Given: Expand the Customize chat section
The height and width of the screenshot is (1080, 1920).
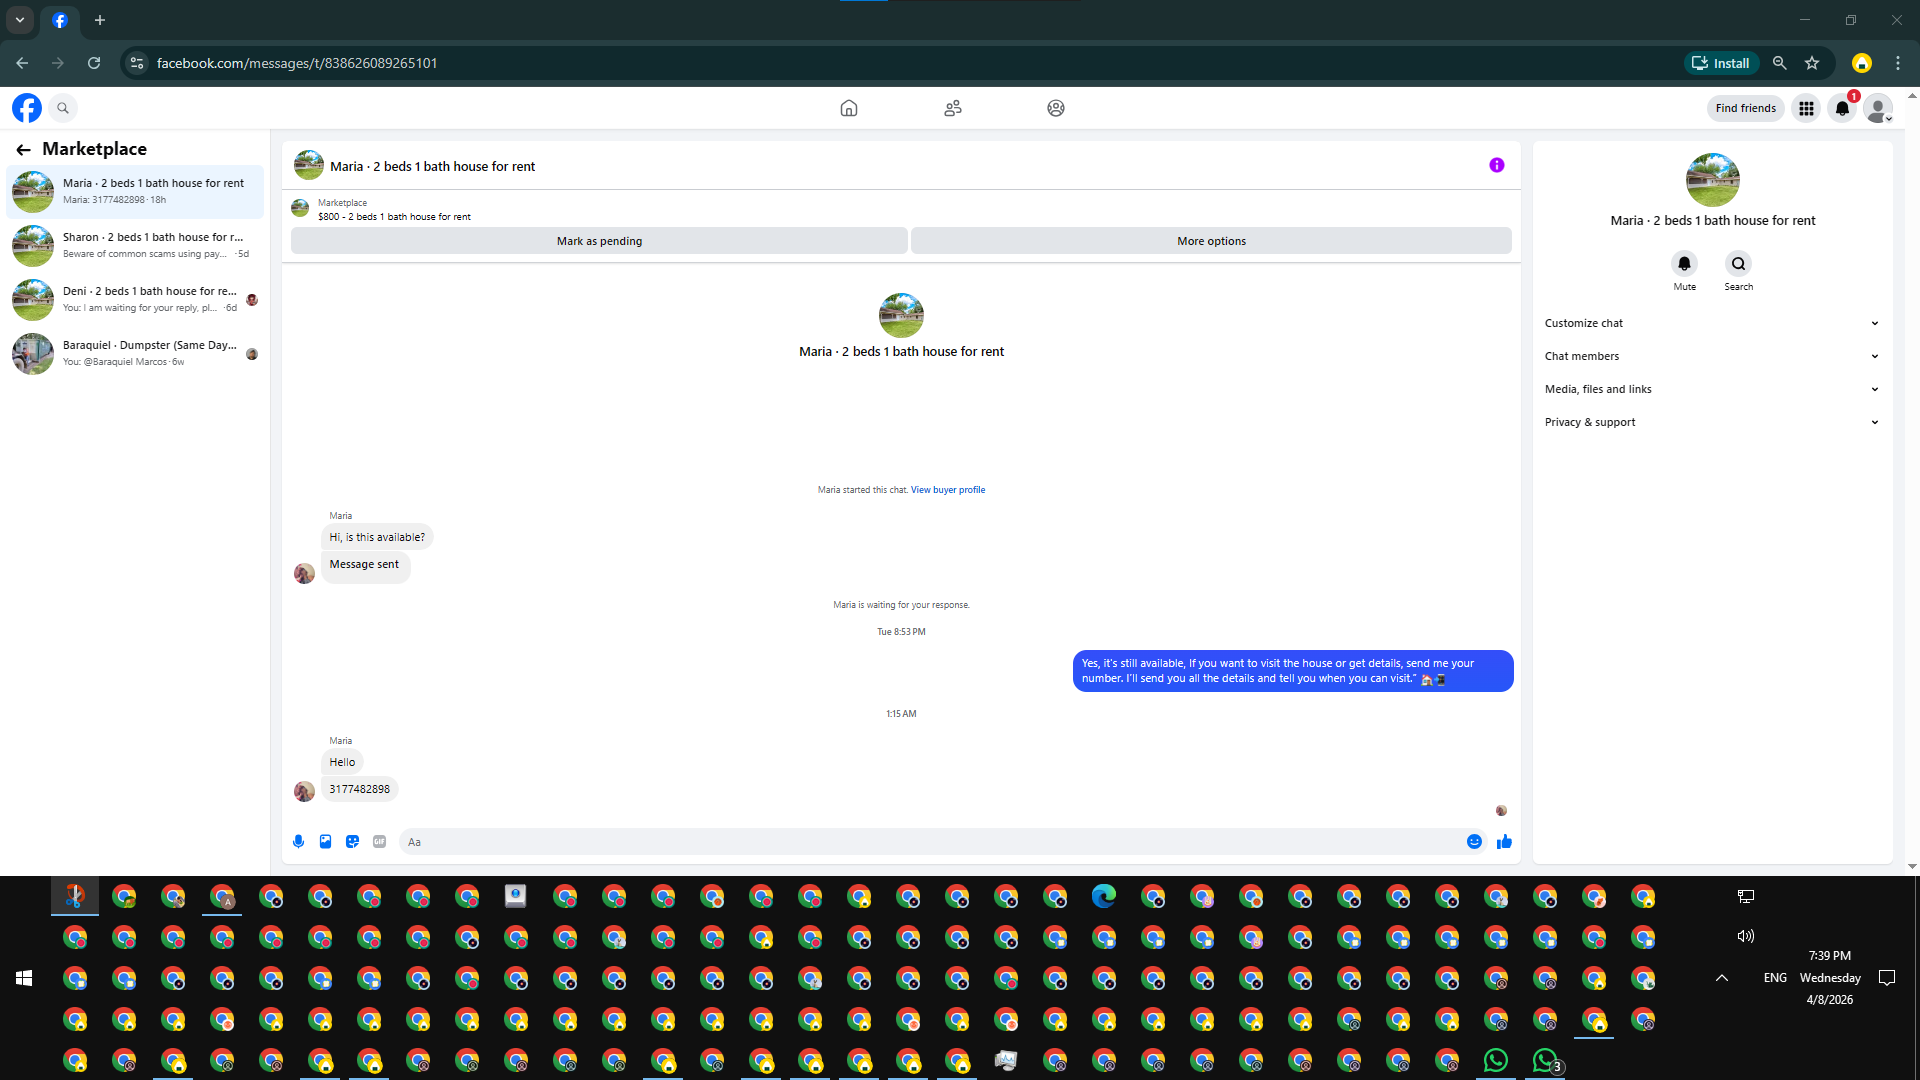Looking at the screenshot, I should tap(1711, 323).
